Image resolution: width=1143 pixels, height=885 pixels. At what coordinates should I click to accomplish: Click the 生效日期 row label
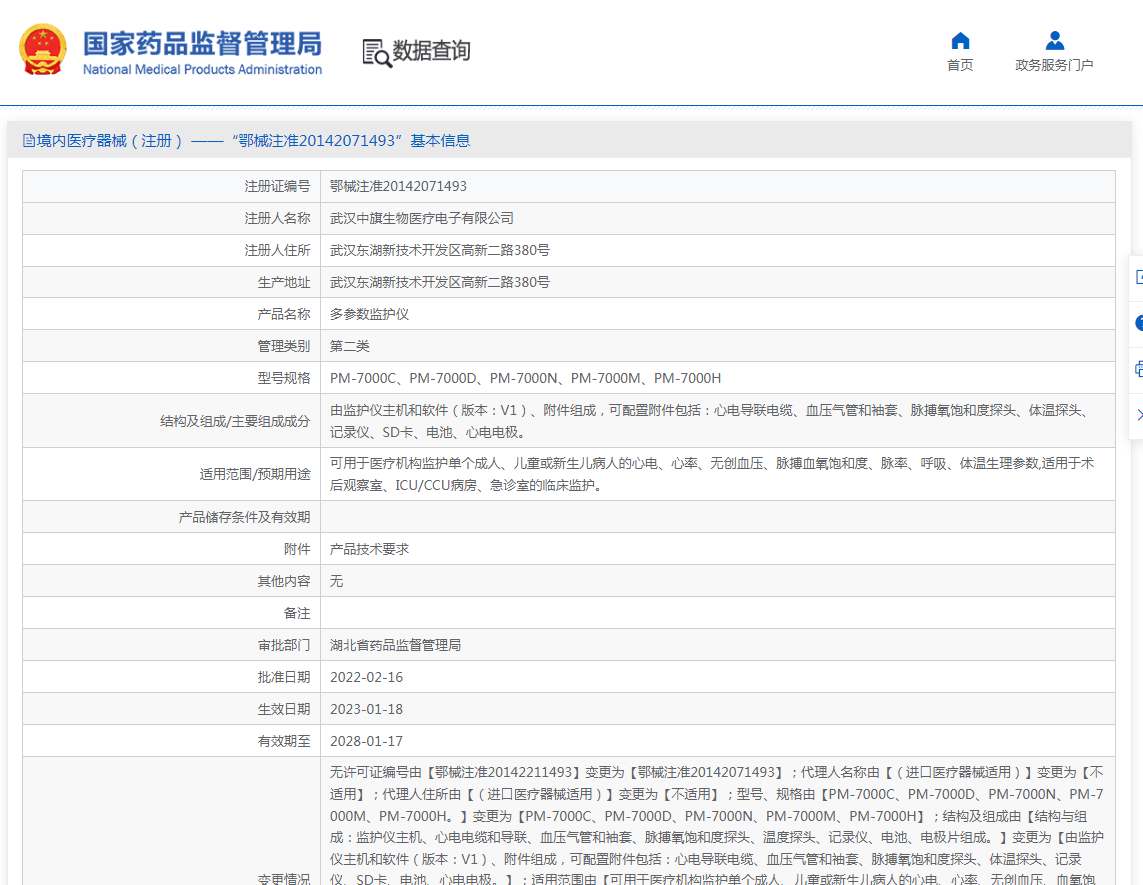click(284, 710)
